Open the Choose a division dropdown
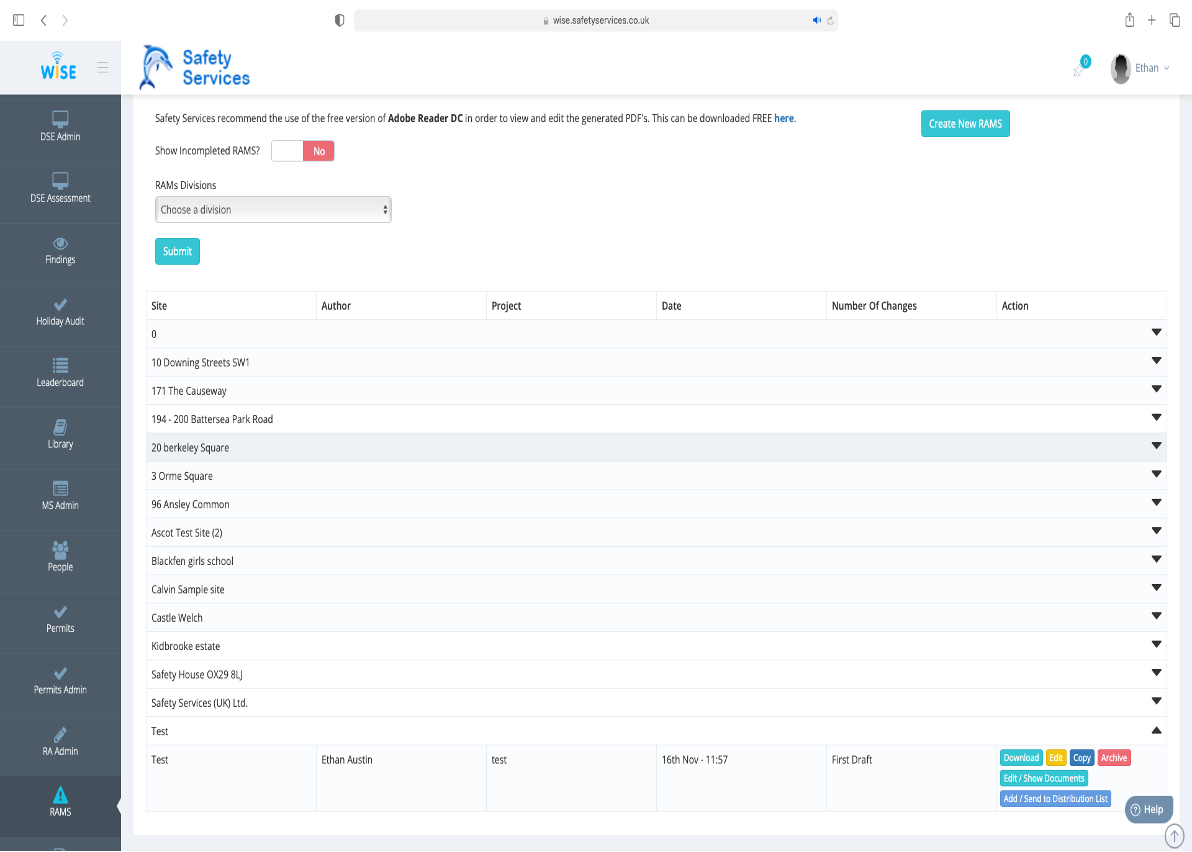This screenshot has width=1192, height=852. click(x=273, y=210)
